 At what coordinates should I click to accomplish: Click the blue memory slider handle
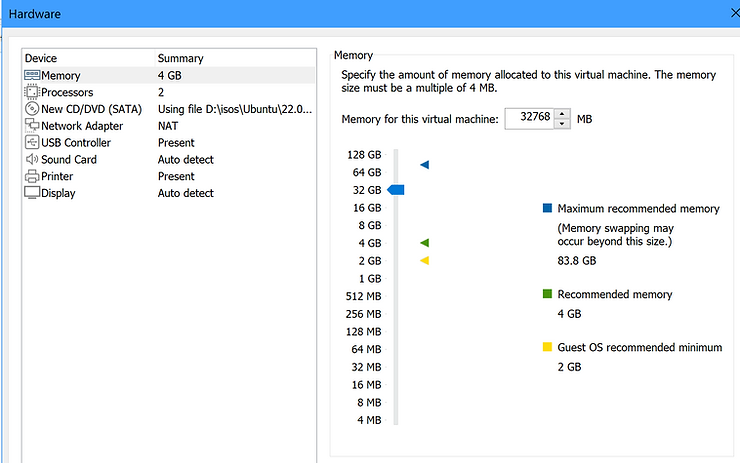tap(396, 190)
